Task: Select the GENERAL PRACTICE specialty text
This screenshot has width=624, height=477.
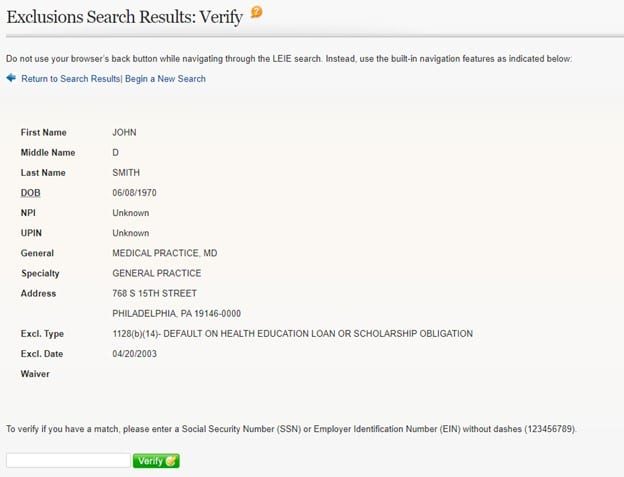Action: 157,273
